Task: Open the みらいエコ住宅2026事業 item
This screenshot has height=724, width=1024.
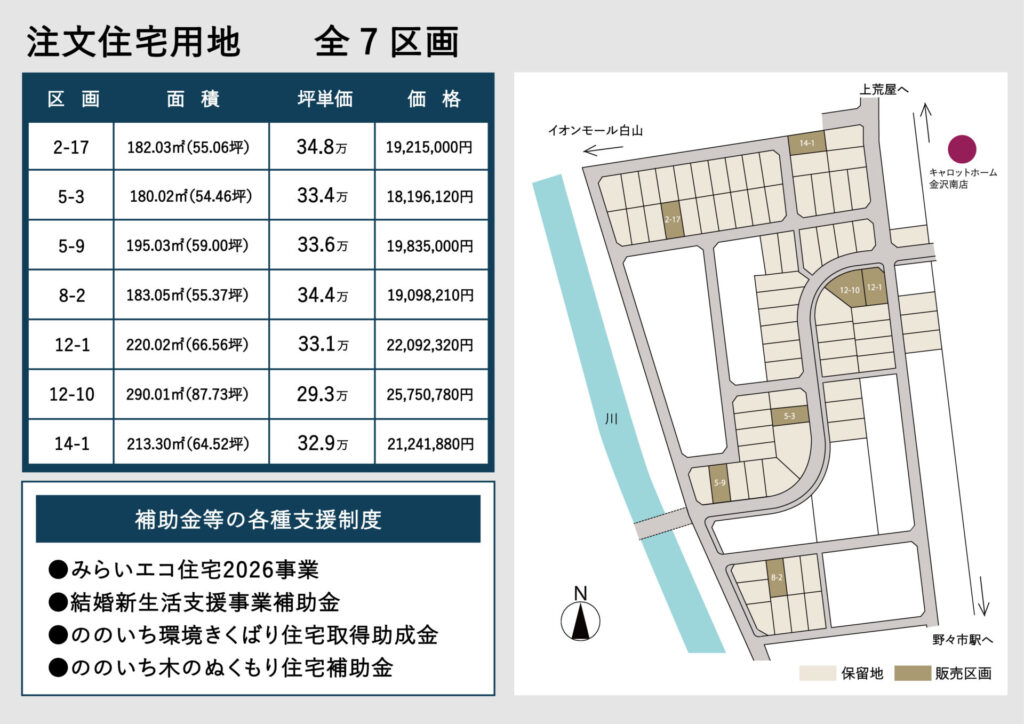Action: pos(183,570)
